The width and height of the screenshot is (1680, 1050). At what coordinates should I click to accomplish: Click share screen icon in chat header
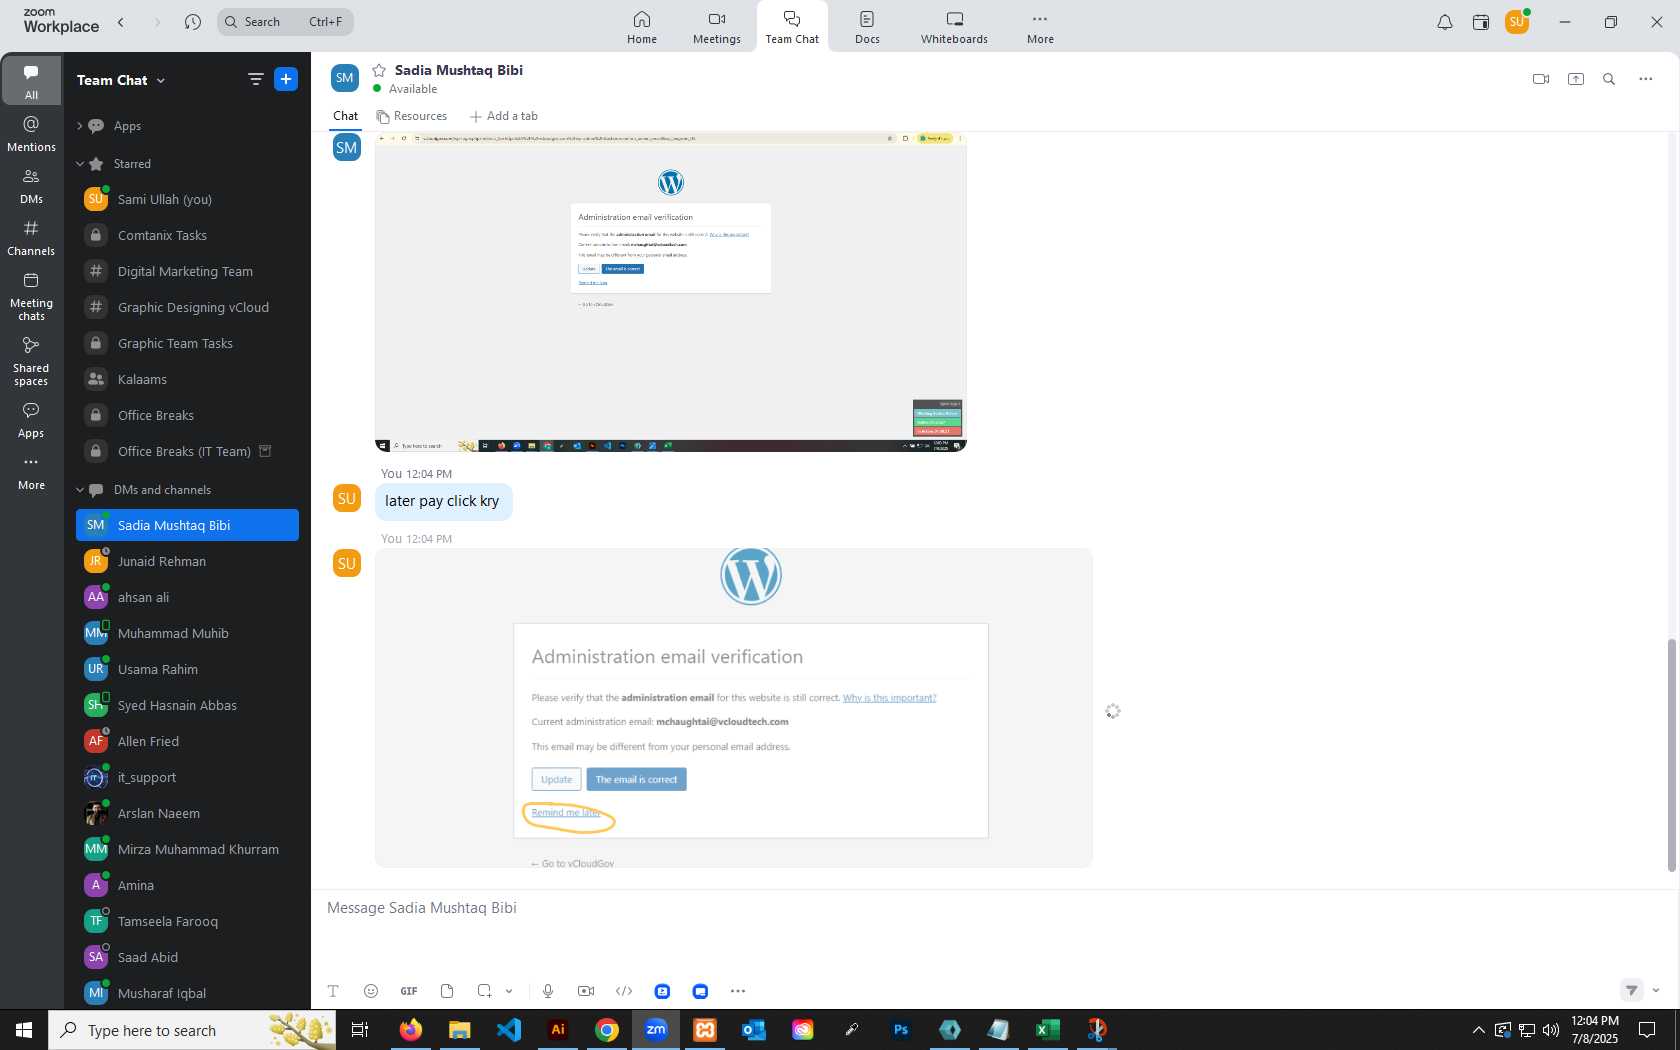pyautogui.click(x=1576, y=79)
